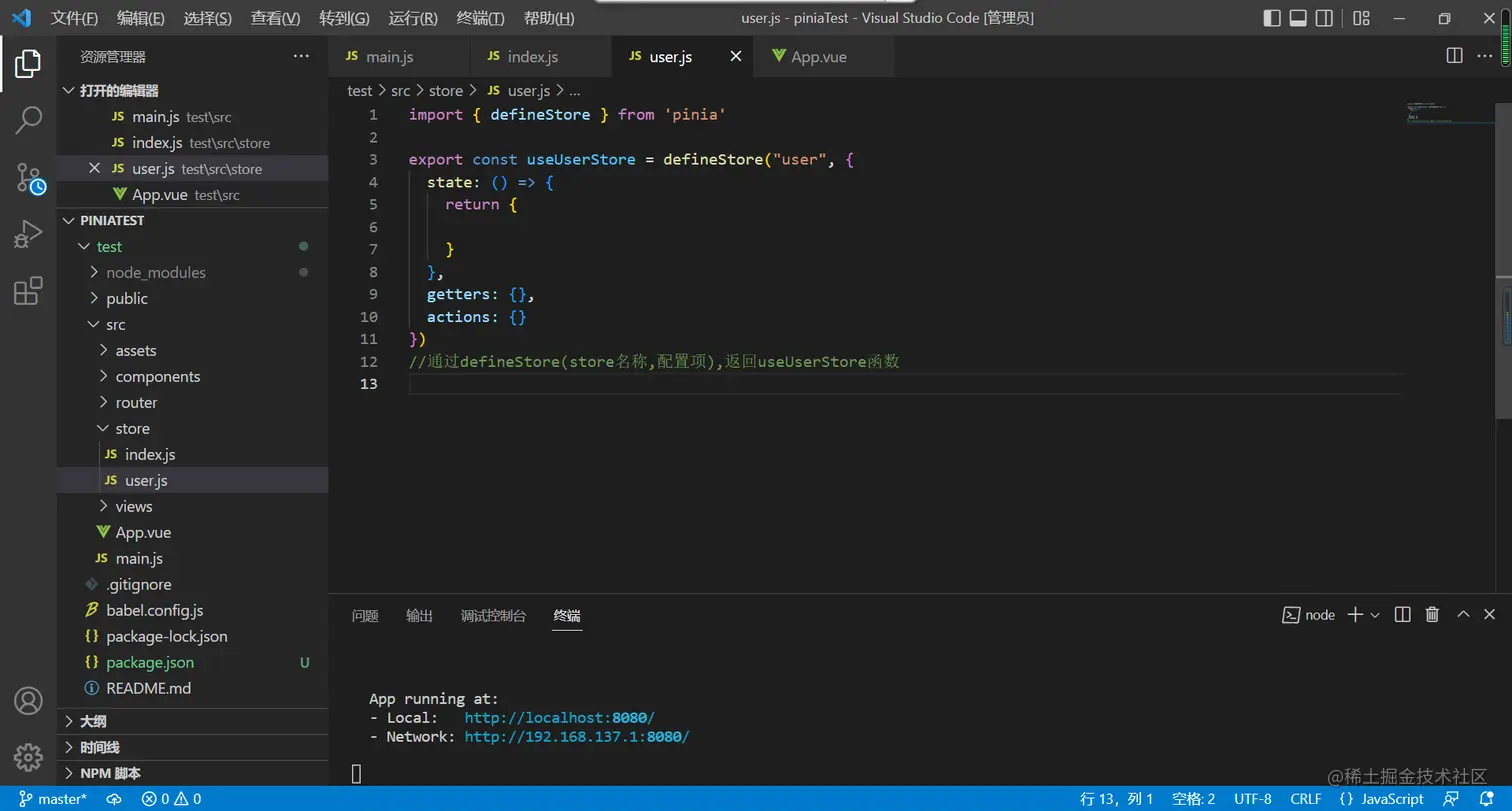Open the Explorer panel more actions ellipsis
The width and height of the screenshot is (1512, 811).
pos(301,57)
